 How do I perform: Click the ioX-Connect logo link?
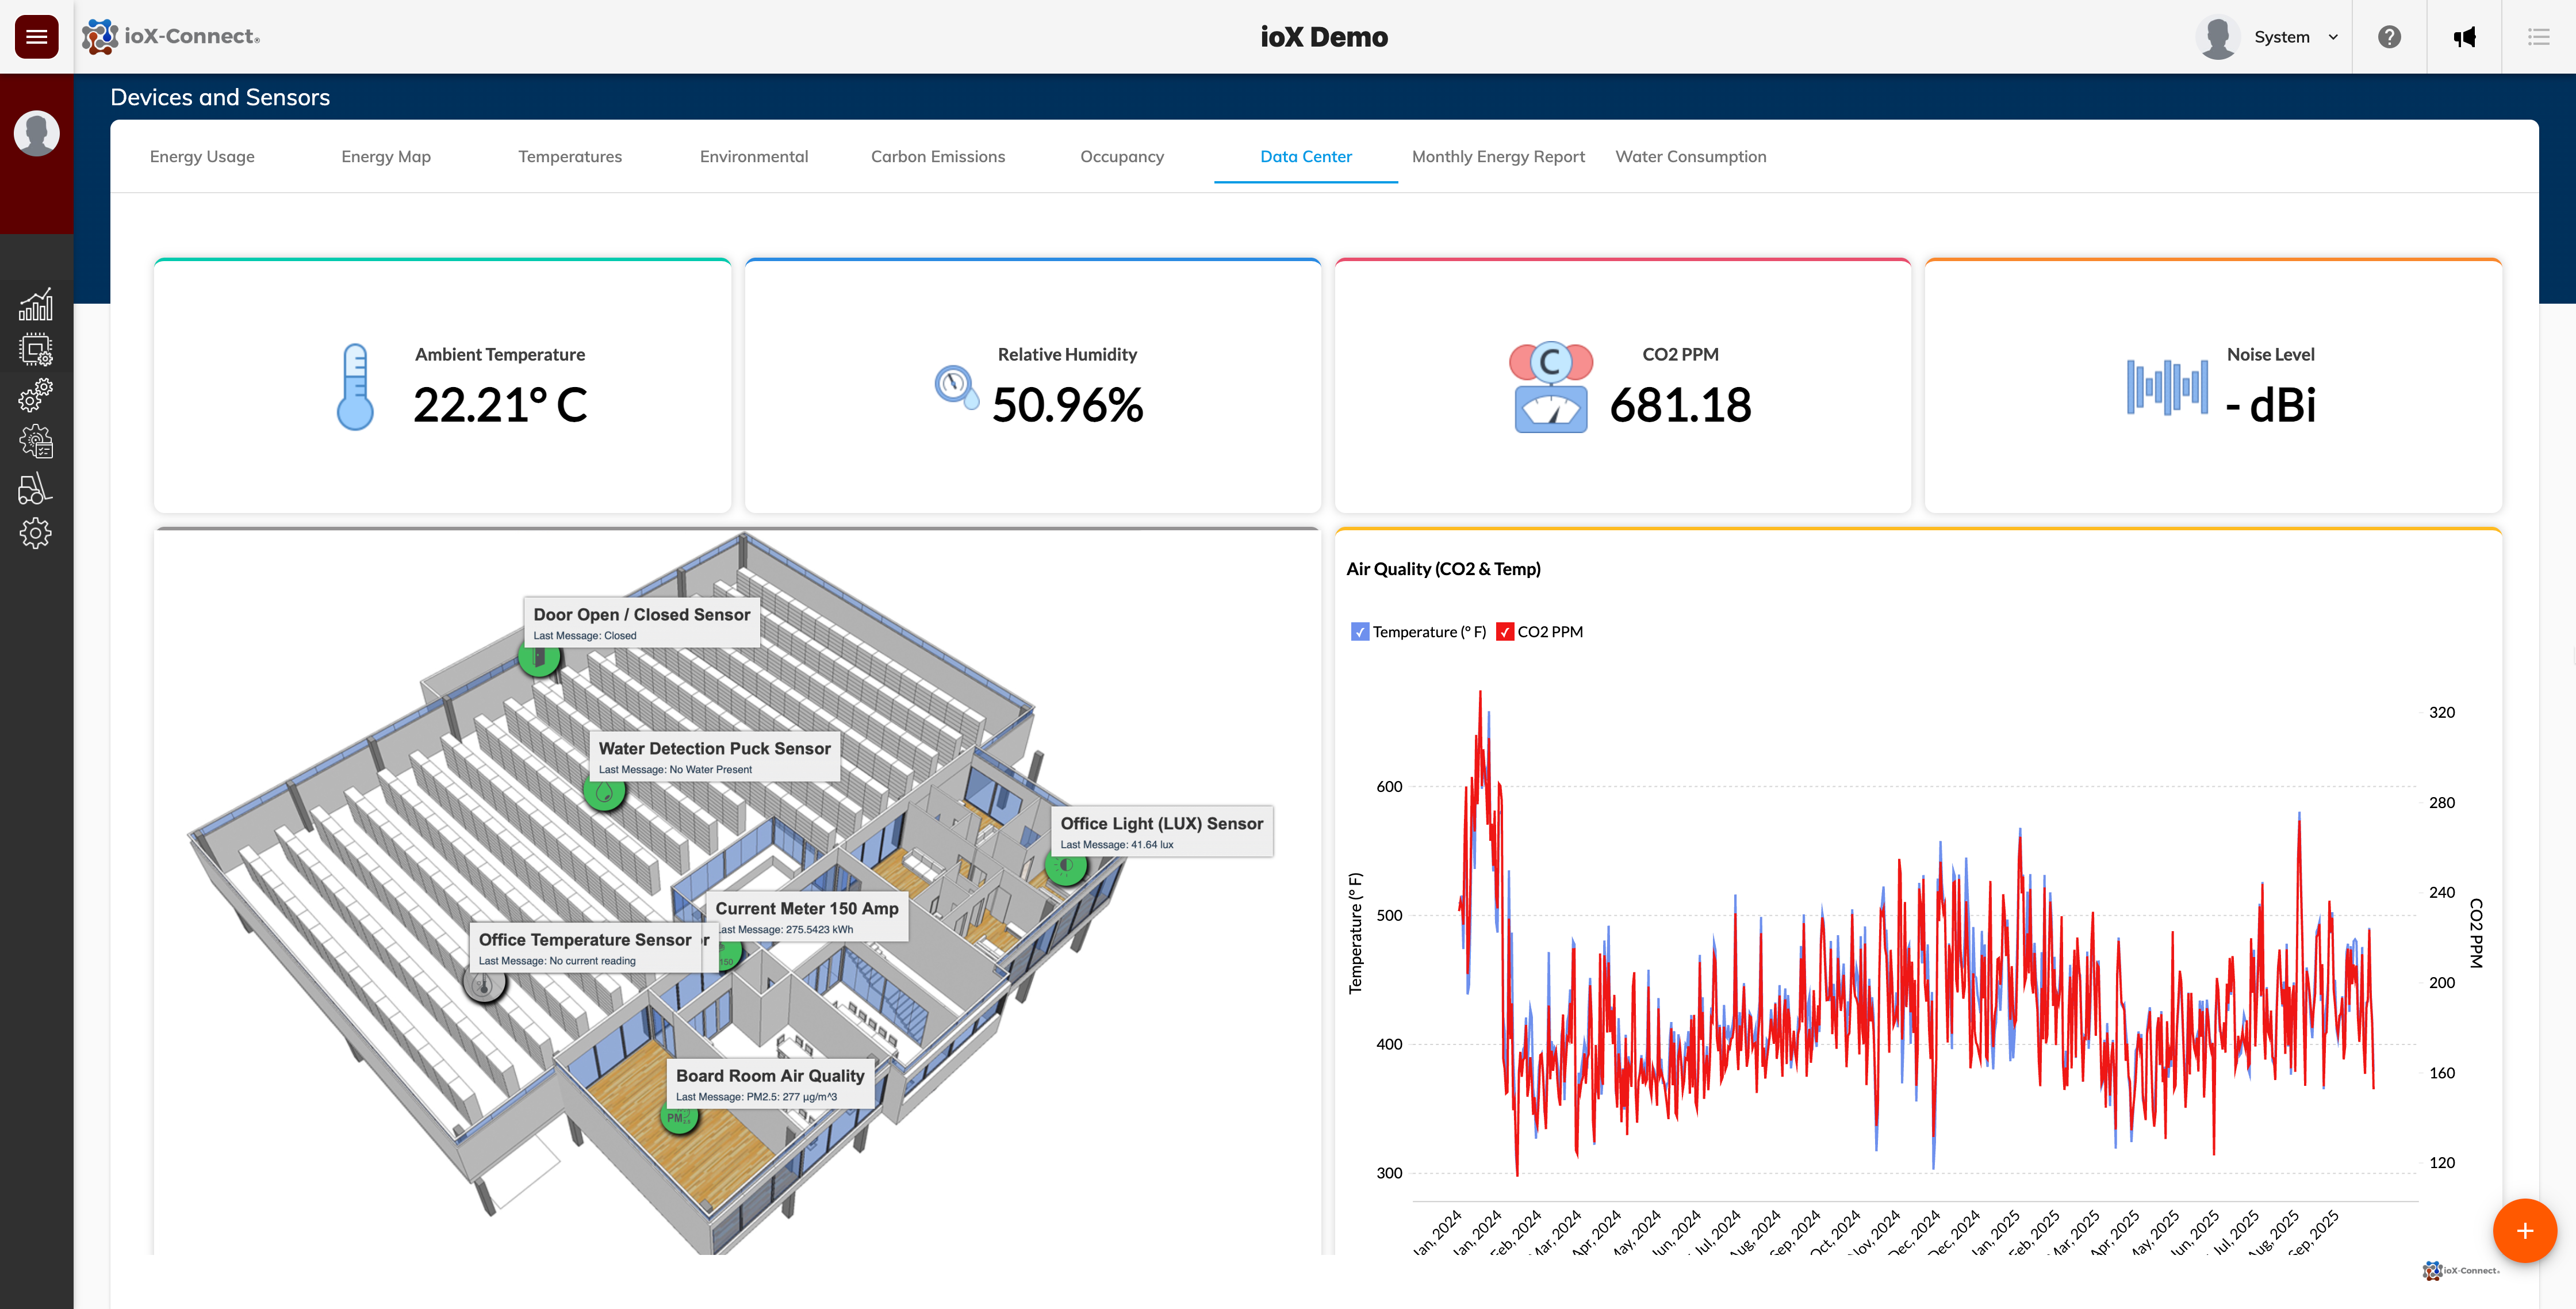coord(171,37)
